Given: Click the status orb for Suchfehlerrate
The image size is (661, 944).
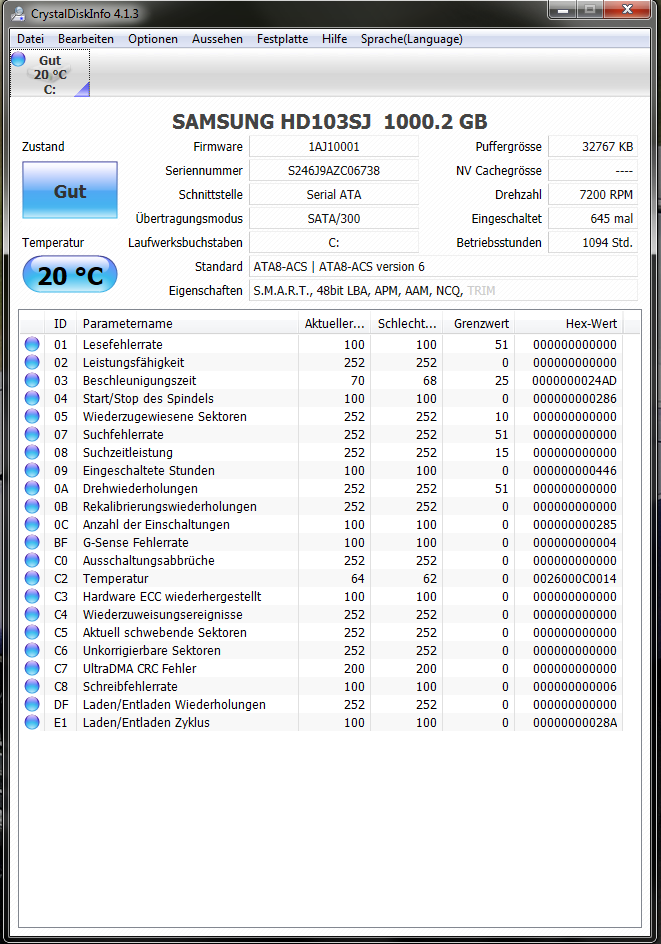Looking at the screenshot, I should [32, 434].
